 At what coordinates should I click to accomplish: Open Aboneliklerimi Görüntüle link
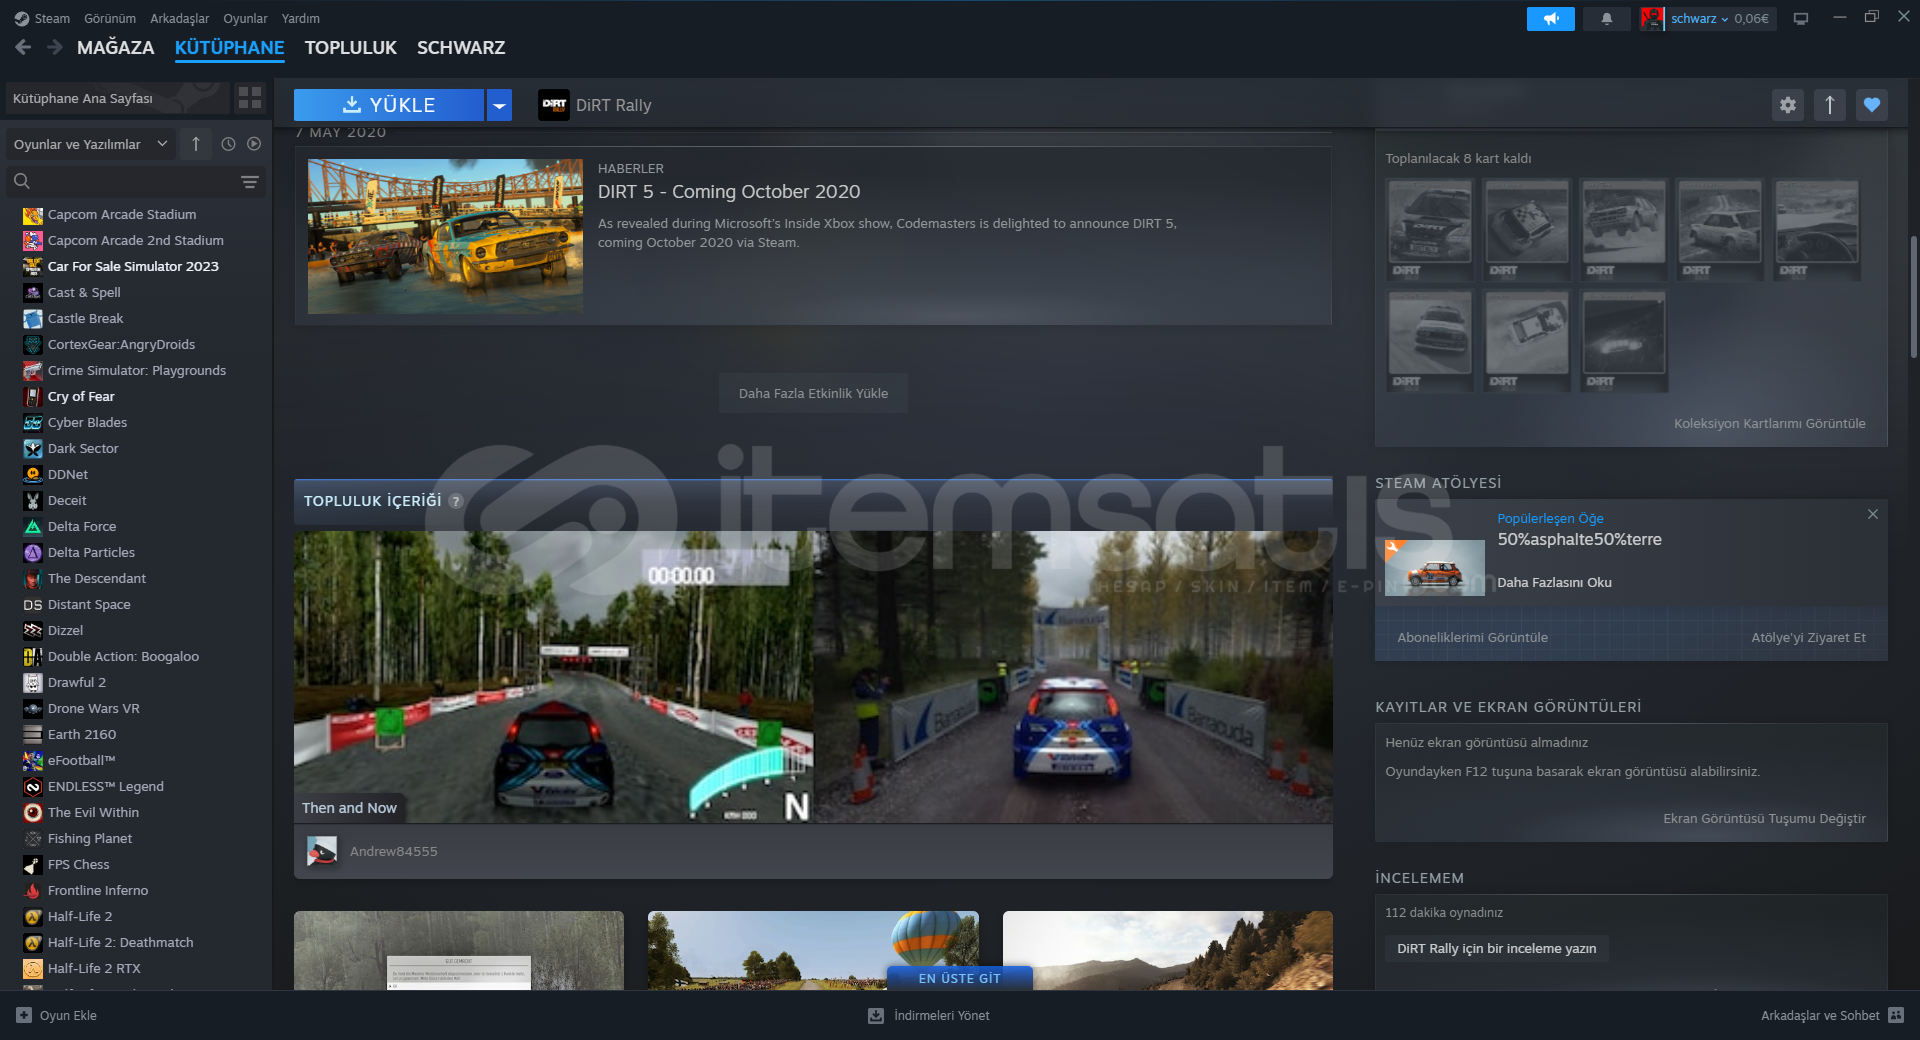(x=1472, y=638)
